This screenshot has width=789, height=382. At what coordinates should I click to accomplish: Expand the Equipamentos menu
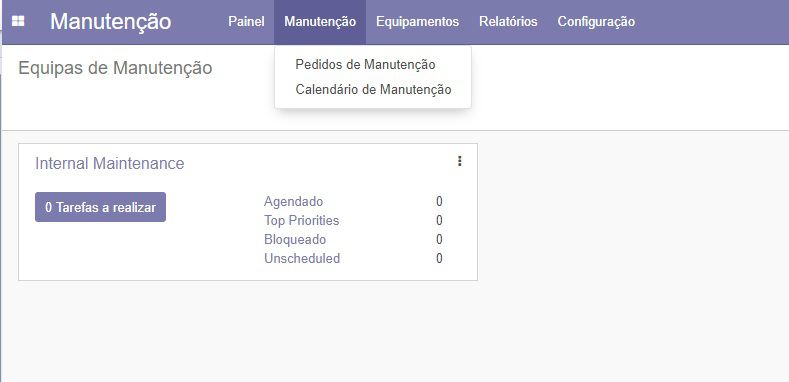click(417, 22)
